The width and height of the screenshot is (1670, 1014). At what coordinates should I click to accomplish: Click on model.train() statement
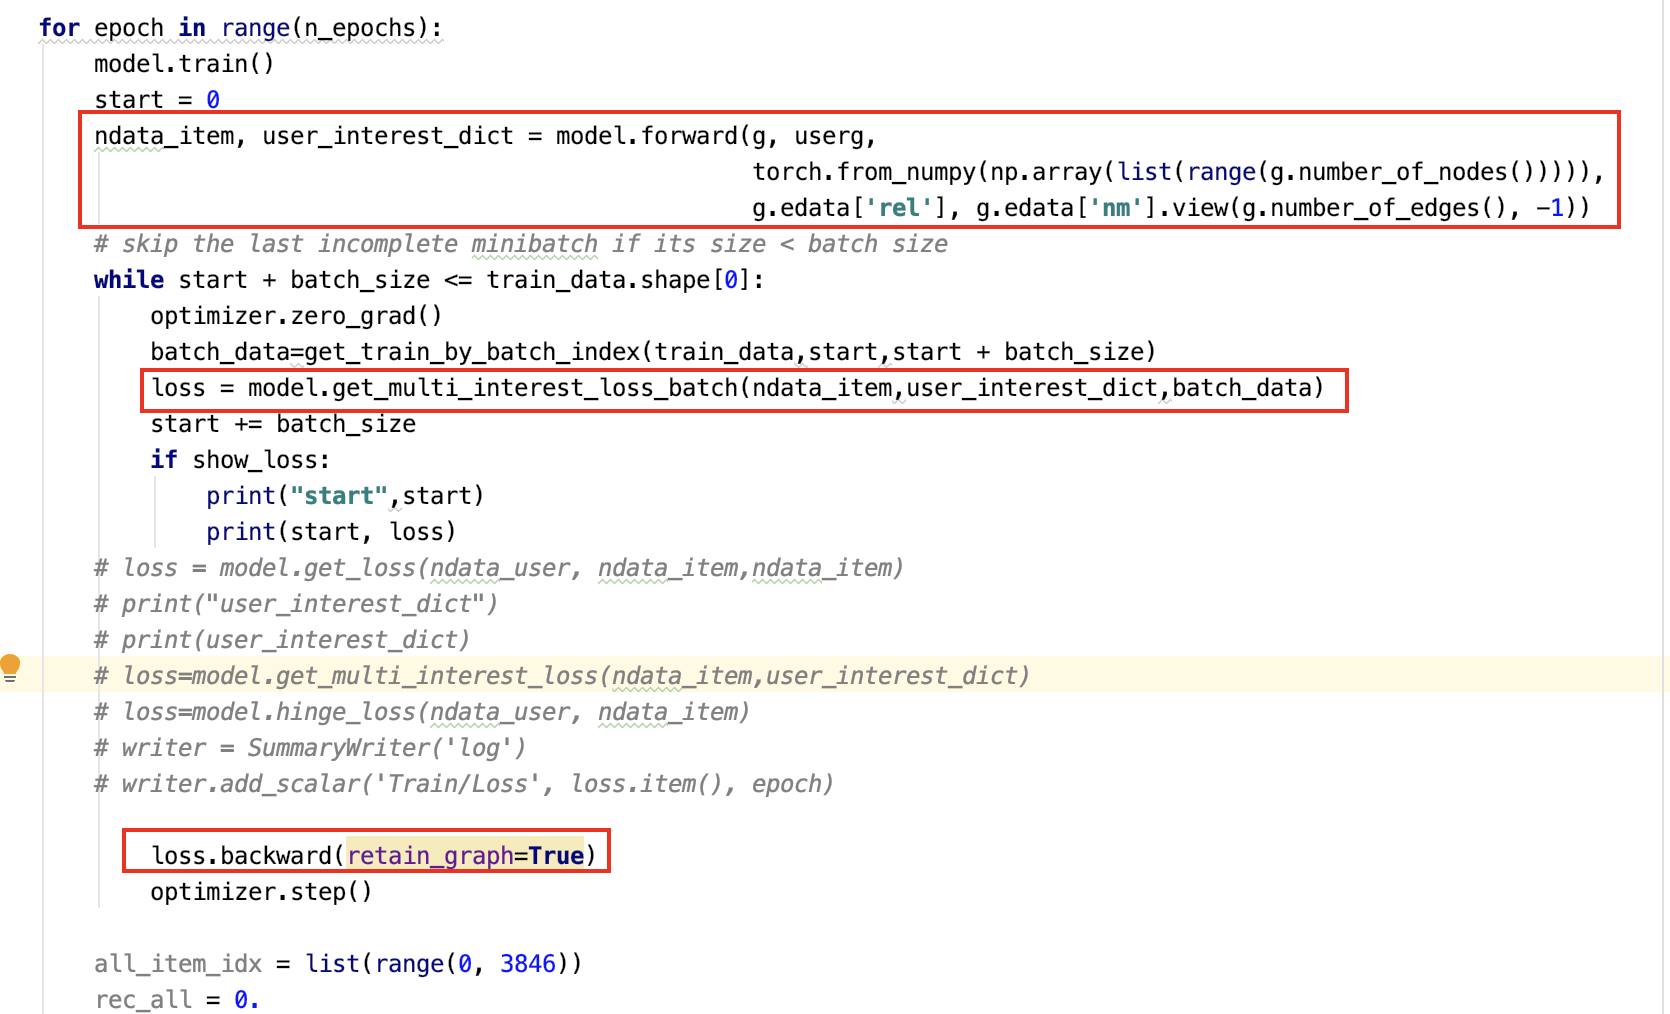click(183, 64)
